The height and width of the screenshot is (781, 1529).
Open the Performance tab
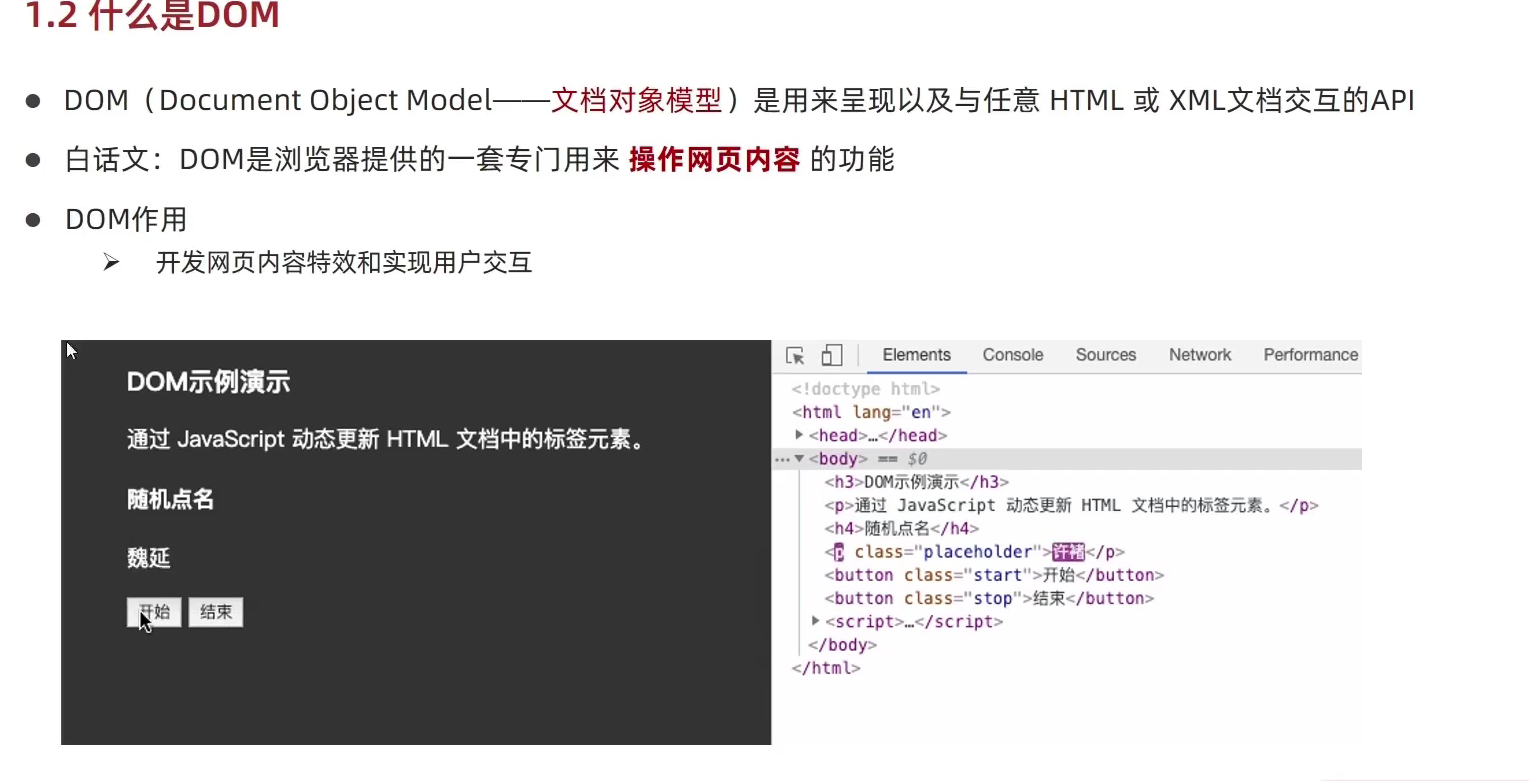click(1309, 355)
